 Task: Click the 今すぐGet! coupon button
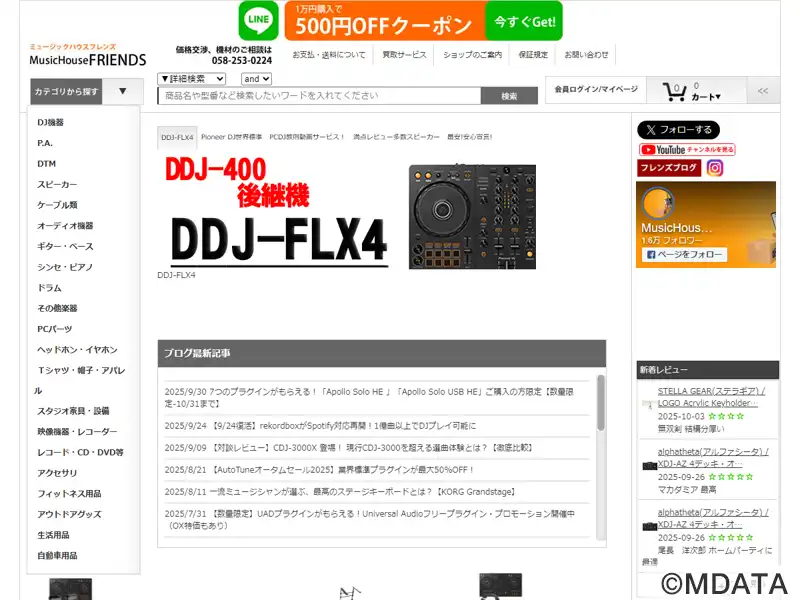[x=524, y=21]
